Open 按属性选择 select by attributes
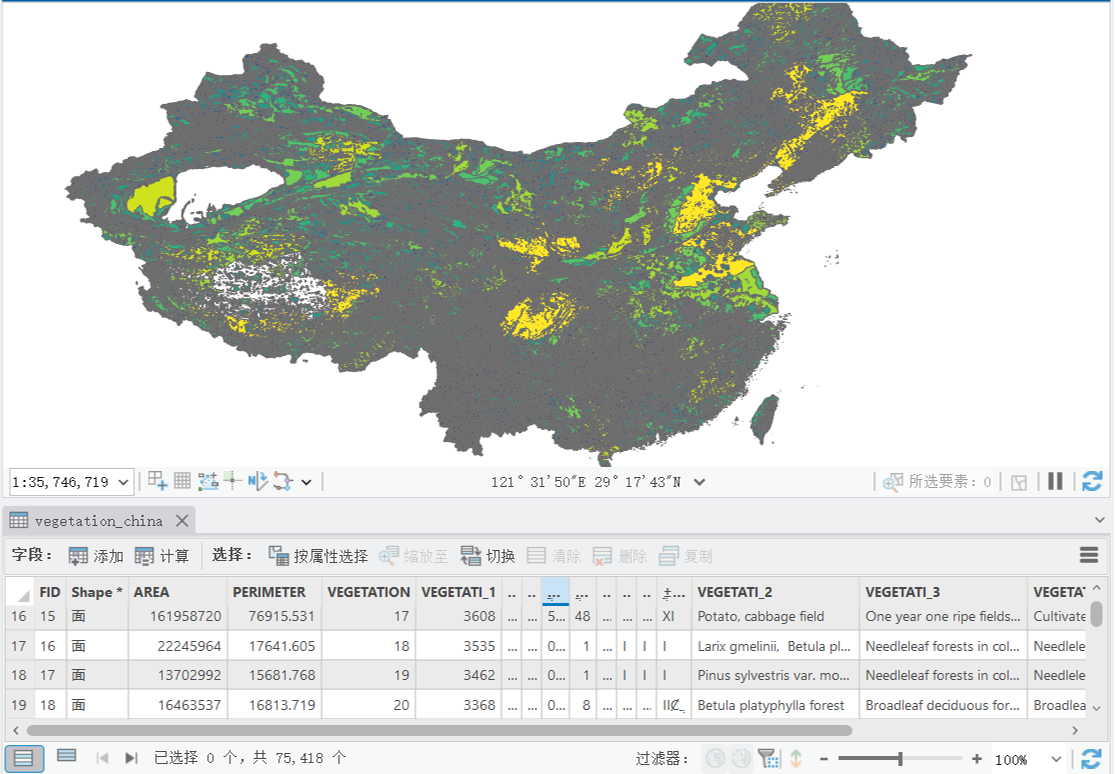 [318, 556]
